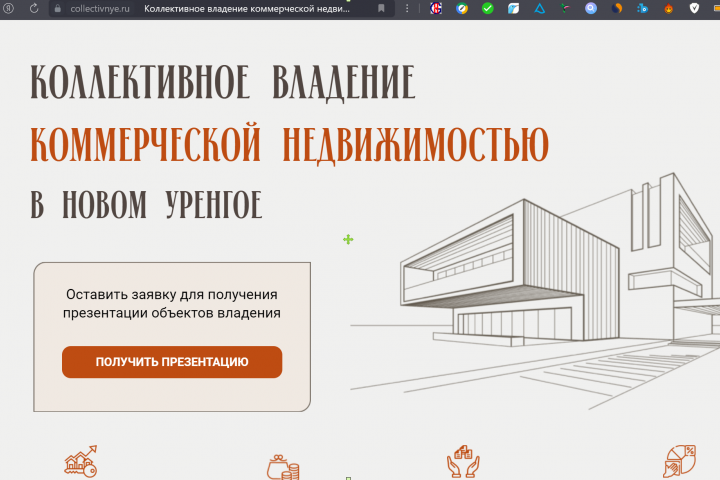This screenshot has height=480, width=720.
Task: Open the orange flame extension icon
Action: (x=669, y=8)
